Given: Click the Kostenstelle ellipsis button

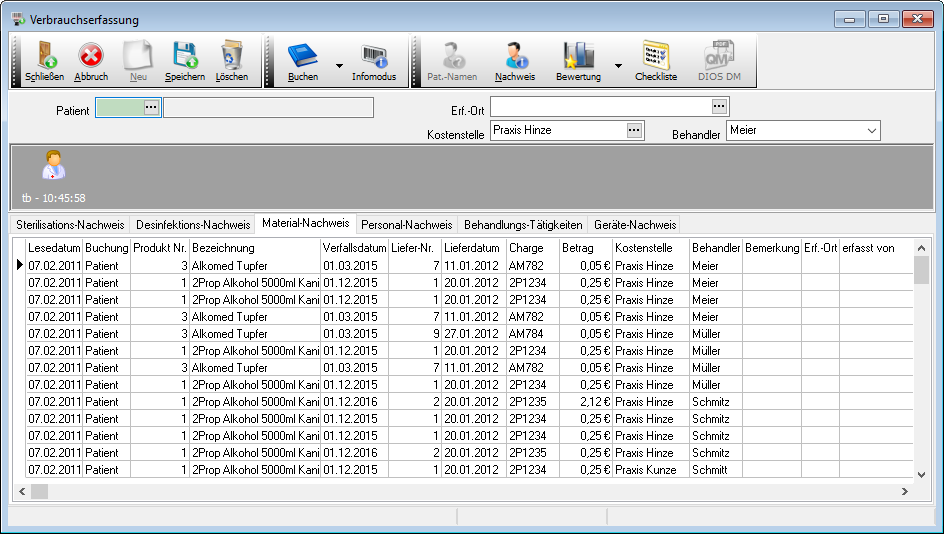Looking at the screenshot, I should (634, 130).
